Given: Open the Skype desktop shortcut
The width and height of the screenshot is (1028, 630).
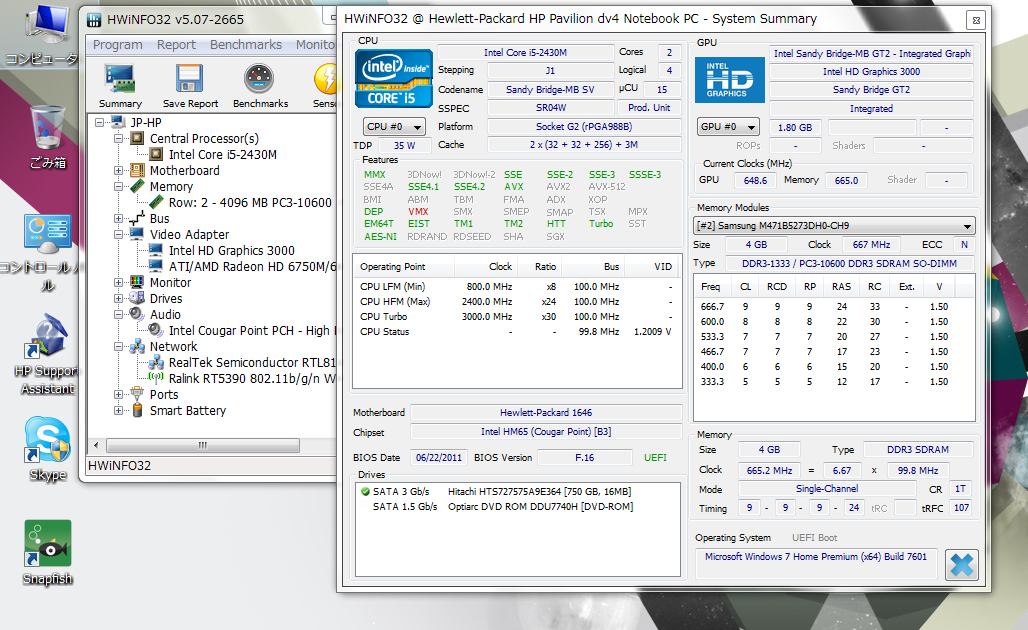Looking at the screenshot, I should pyautogui.click(x=47, y=448).
